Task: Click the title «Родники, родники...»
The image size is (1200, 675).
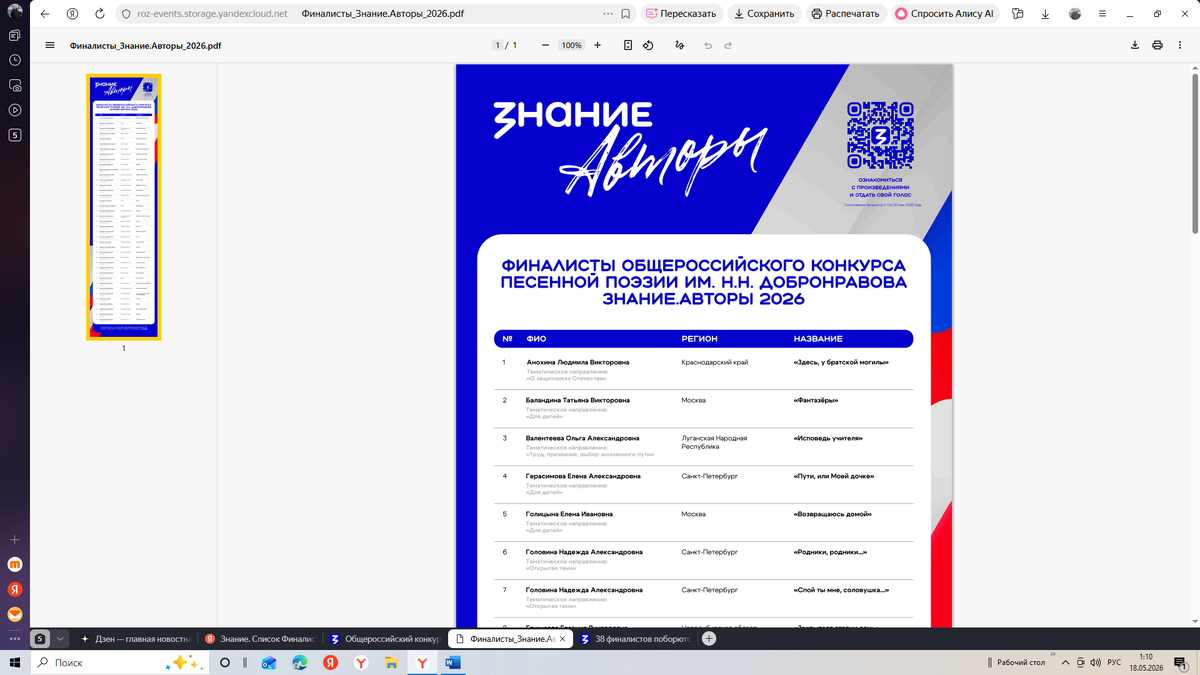Action: [x=830, y=552]
